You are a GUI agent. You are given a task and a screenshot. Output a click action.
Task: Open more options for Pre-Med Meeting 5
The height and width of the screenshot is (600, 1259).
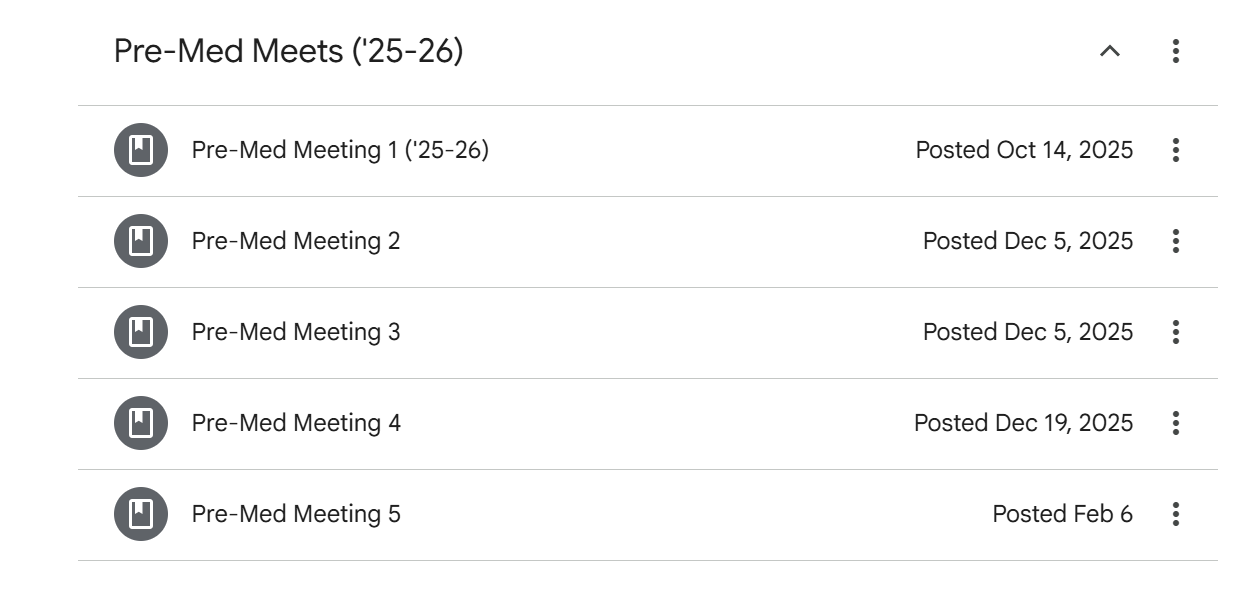(x=1175, y=515)
